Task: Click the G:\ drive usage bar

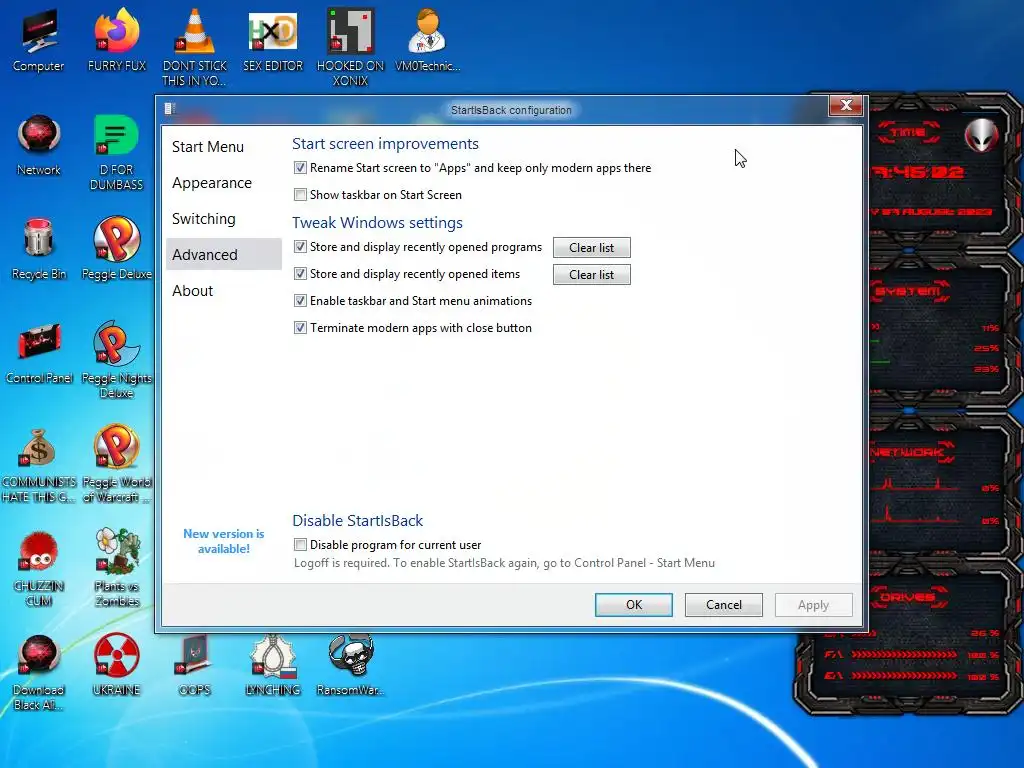Action: (904, 676)
